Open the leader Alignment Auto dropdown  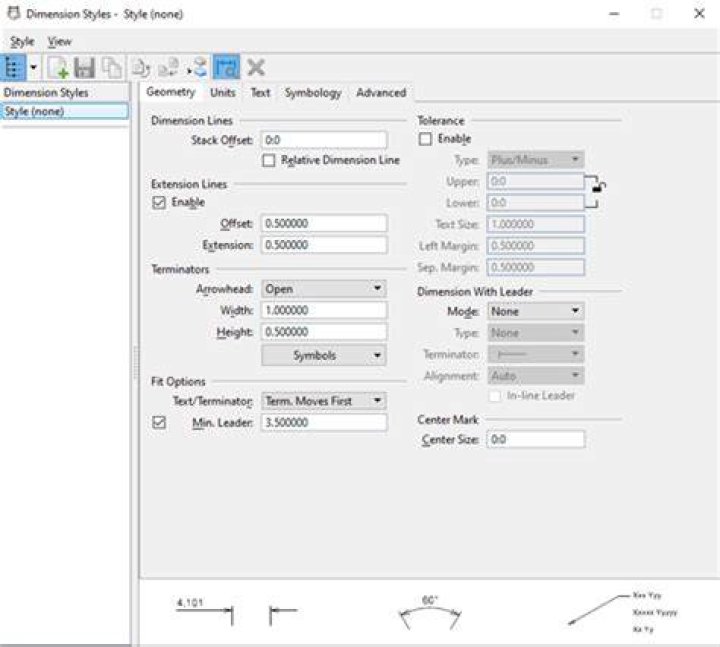click(x=535, y=376)
